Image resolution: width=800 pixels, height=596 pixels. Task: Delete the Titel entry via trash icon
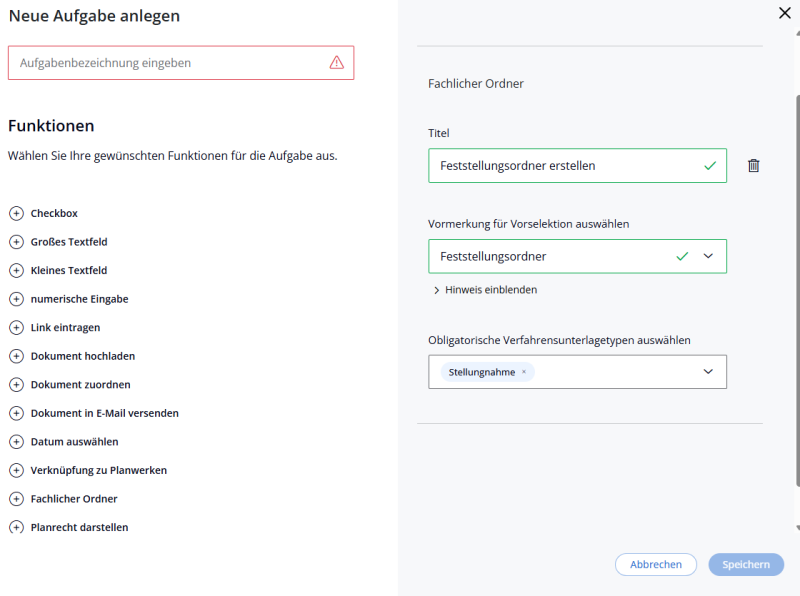pos(754,165)
